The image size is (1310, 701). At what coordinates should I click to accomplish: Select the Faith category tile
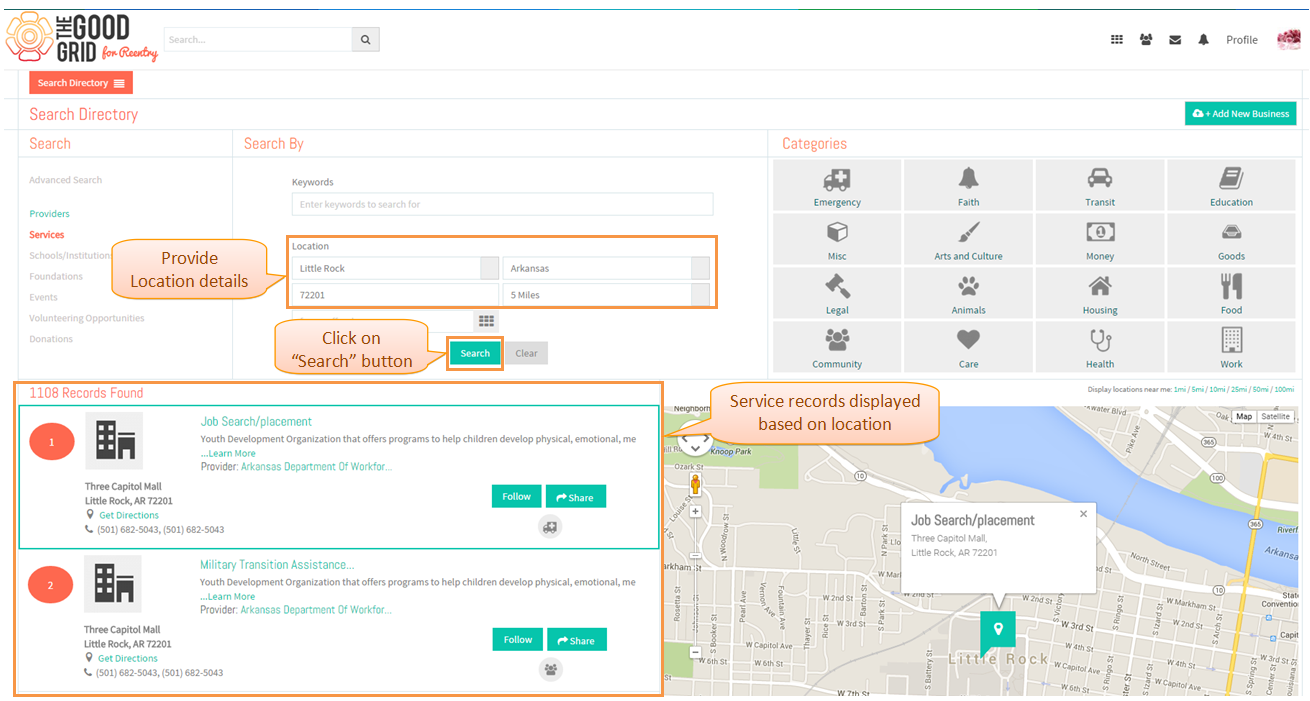tap(968, 186)
